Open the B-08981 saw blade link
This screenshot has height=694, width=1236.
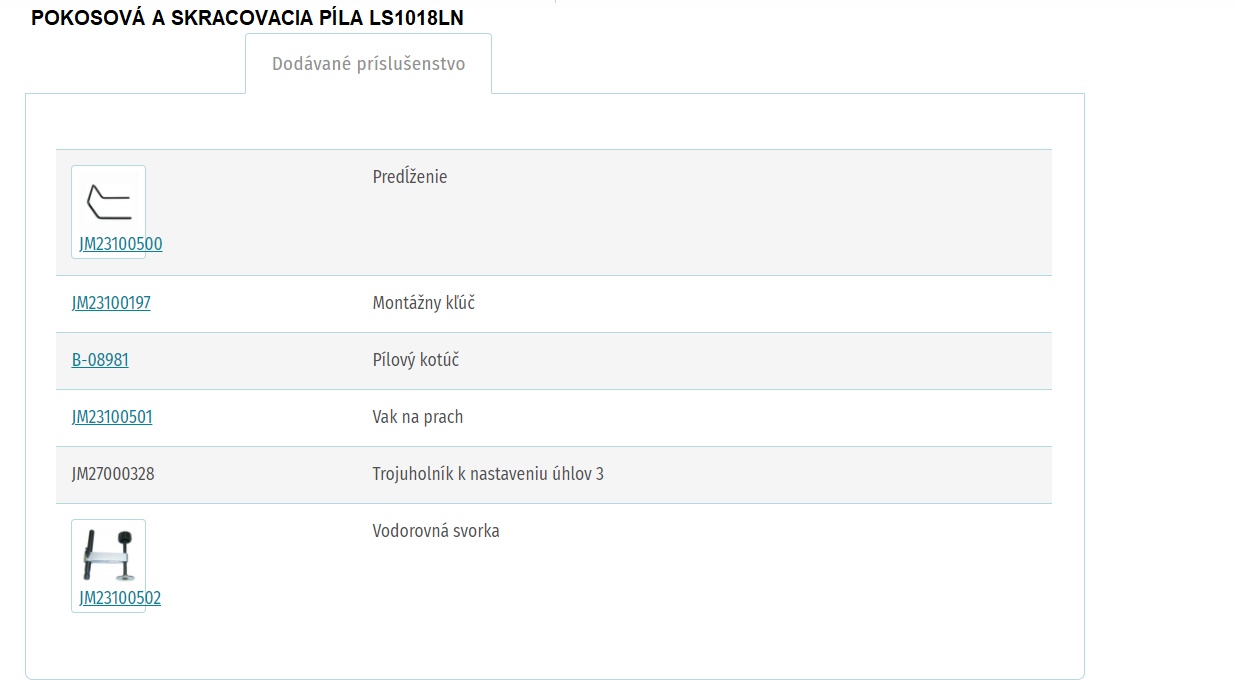pyautogui.click(x=100, y=360)
